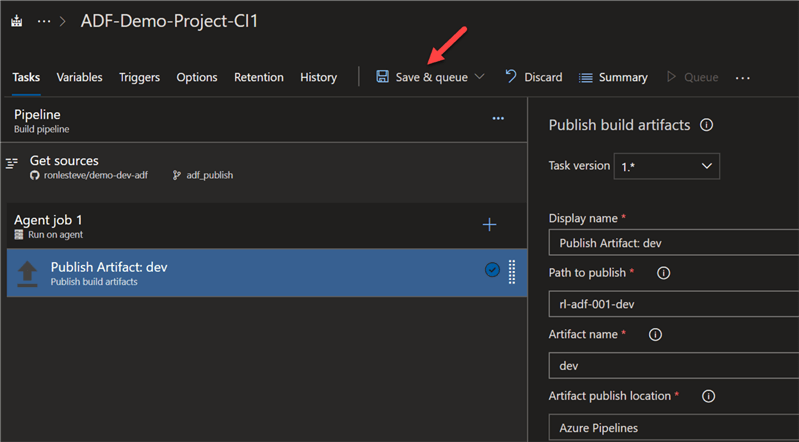The image size is (799, 442).
Task: Open the breadcrumb ellipsis menu
Action: (x=43, y=21)
